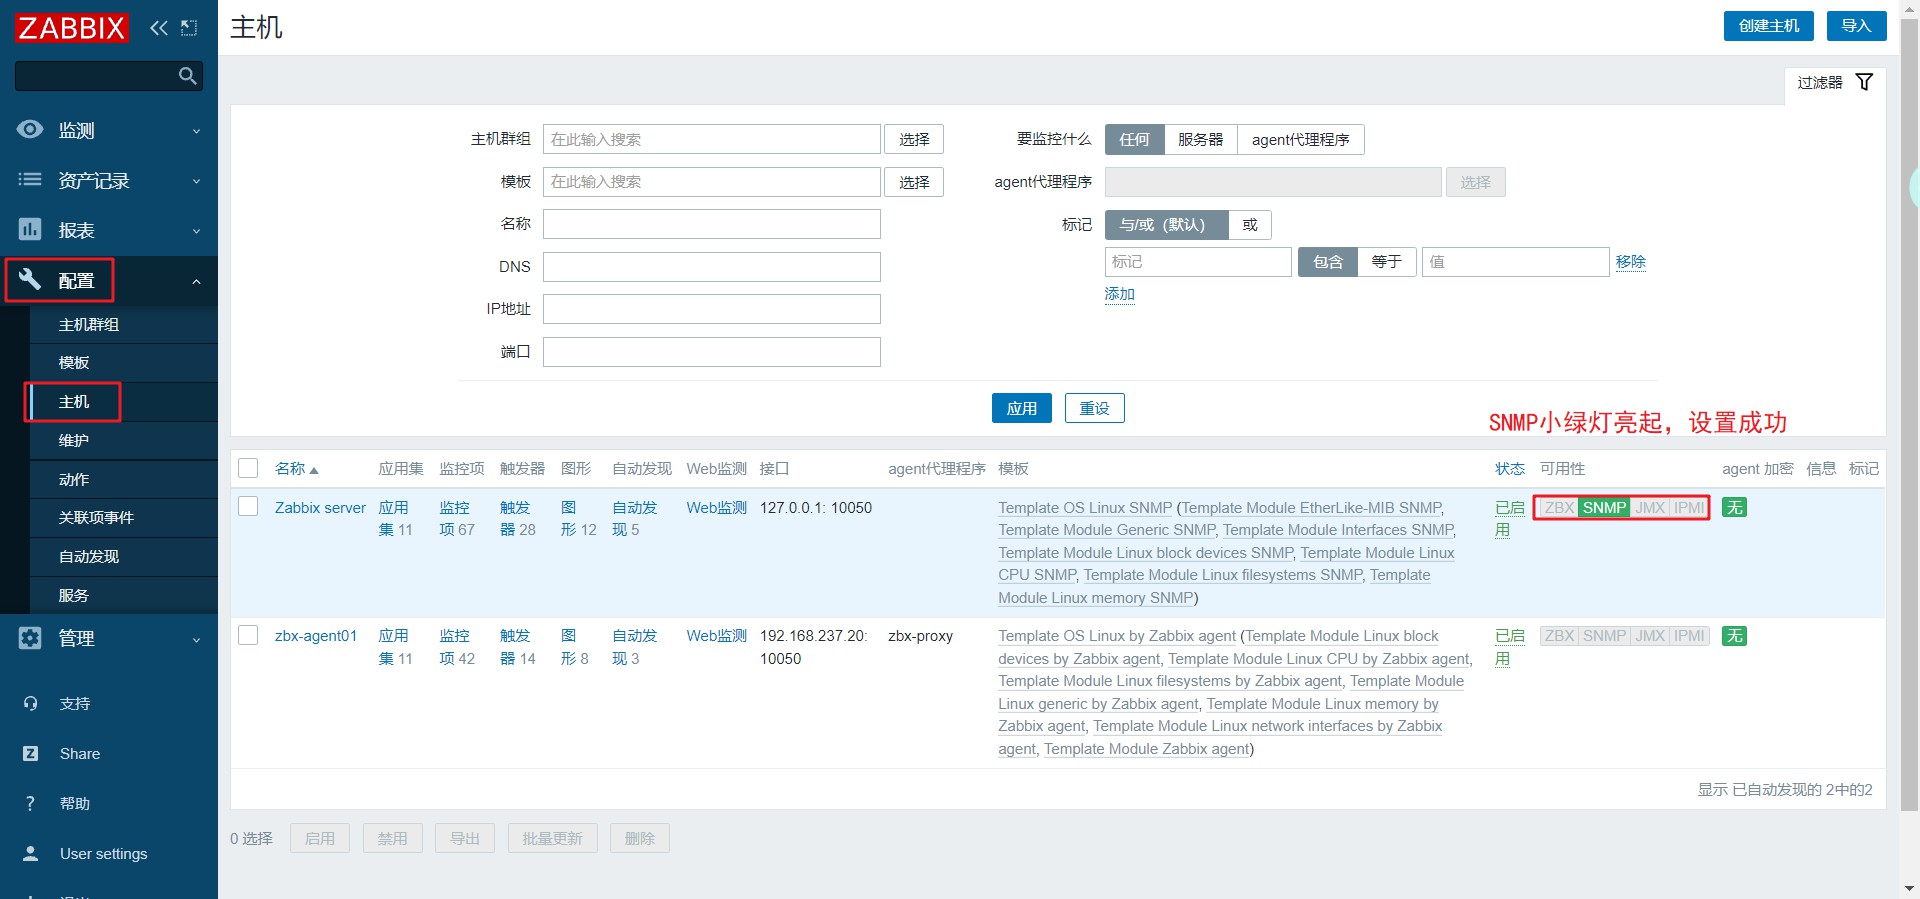
Task: Click SNMP availability indicator for zbx-agent01
Action: pyautogui.click(x=1604, y=636)
